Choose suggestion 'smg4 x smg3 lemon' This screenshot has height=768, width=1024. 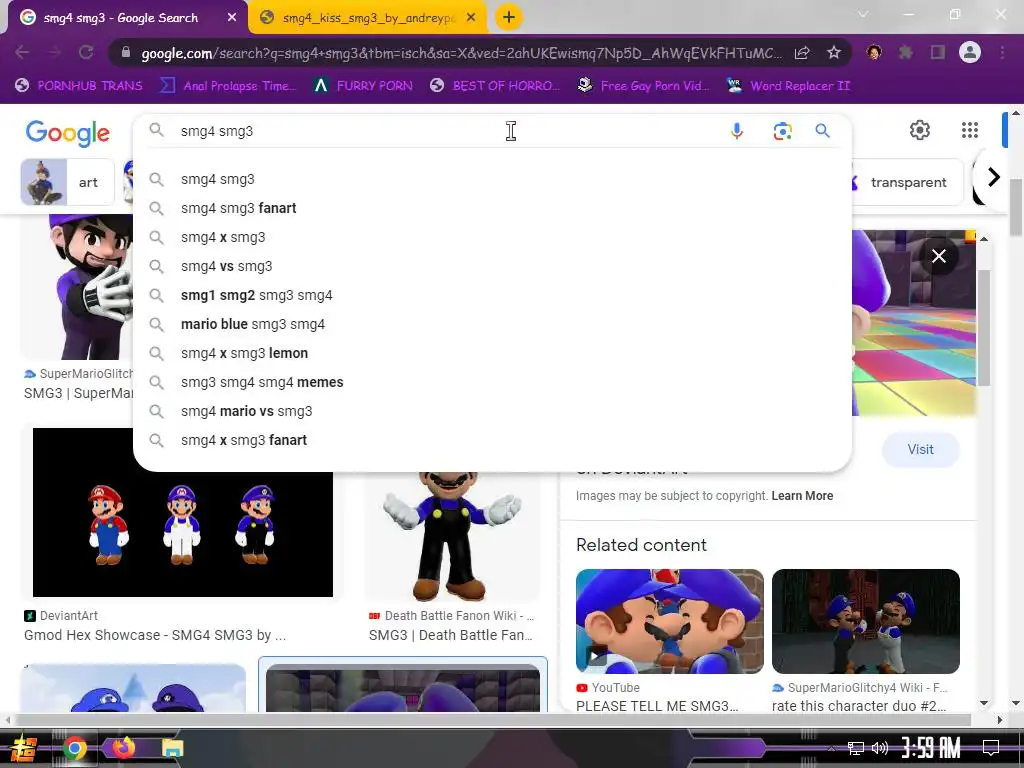pyautogui.click(x=492, y=353)
